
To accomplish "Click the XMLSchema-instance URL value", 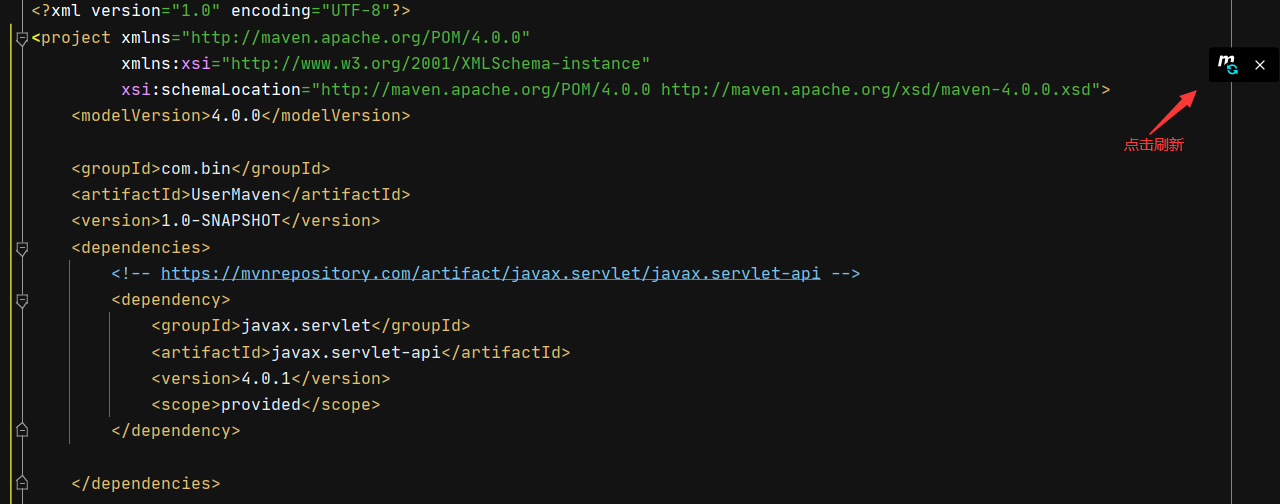I will coord(436,64).
